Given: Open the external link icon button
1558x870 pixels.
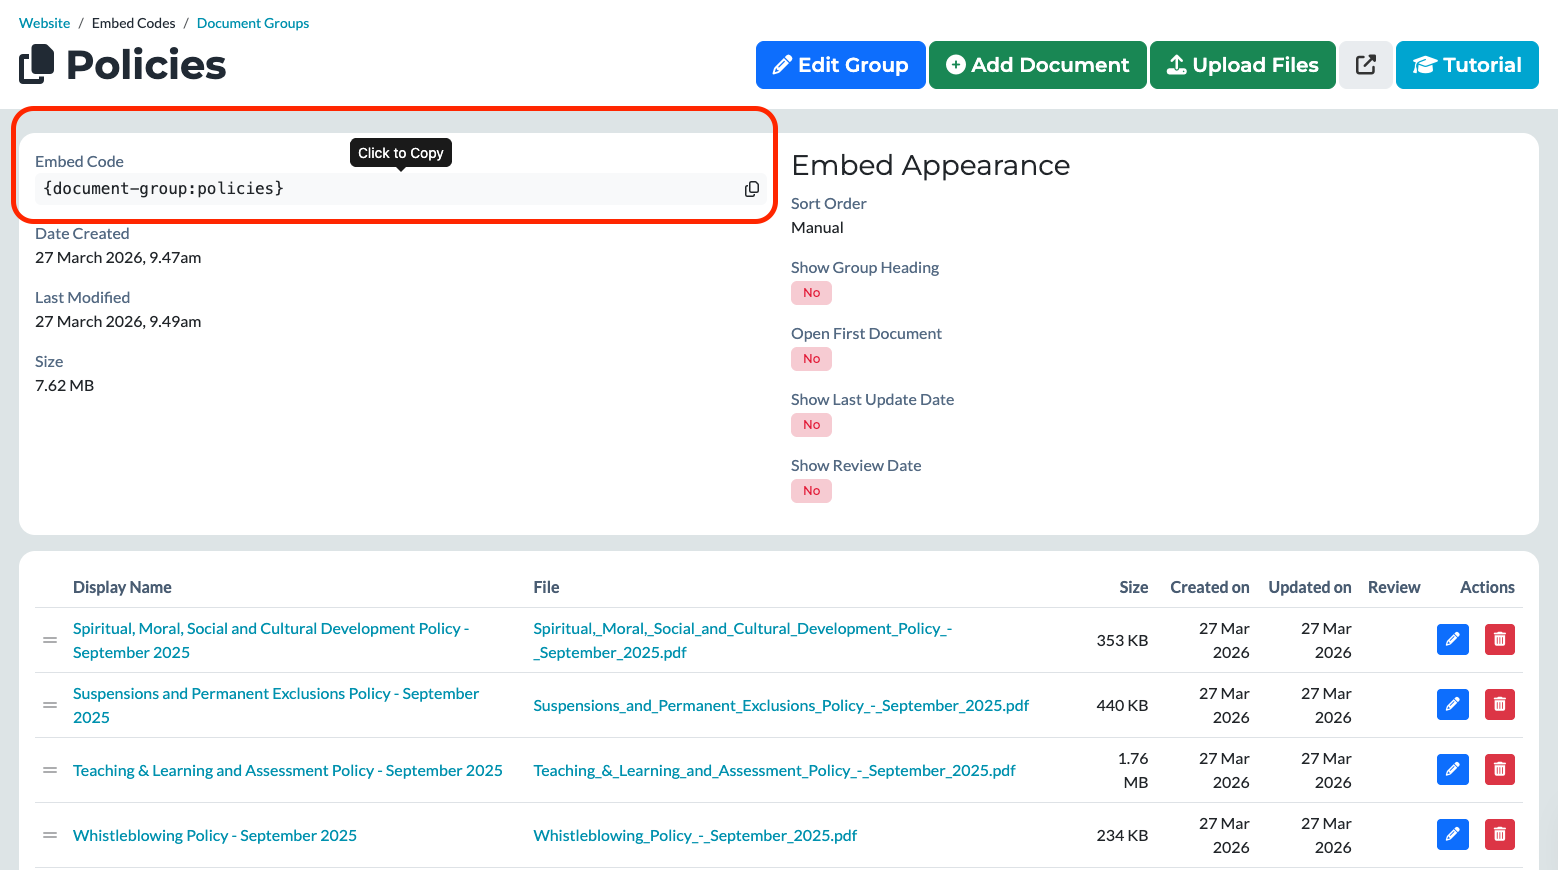Looking at the screenshot, I should coord(1365,65).
